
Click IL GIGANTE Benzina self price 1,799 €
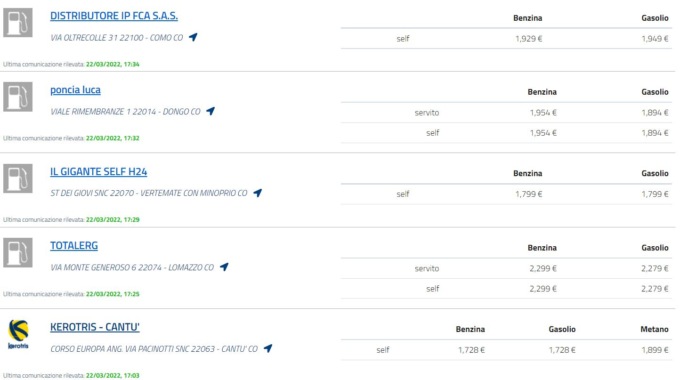528,194
